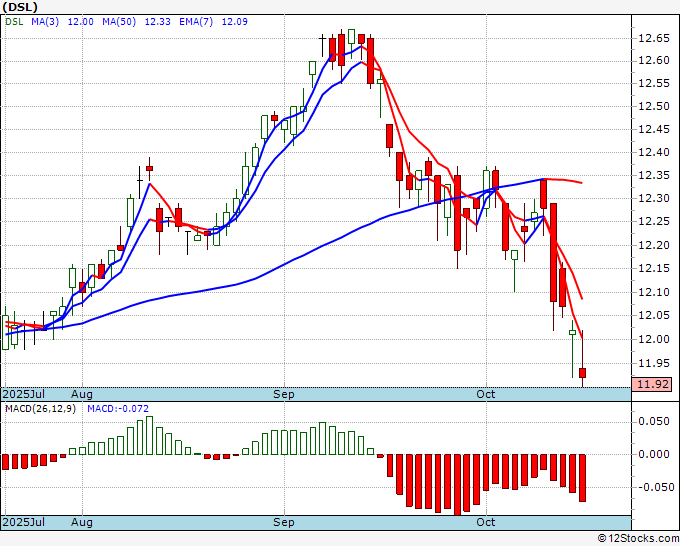
Task: Select the EMA(7) legend label
Action: (x=196, y=22)
